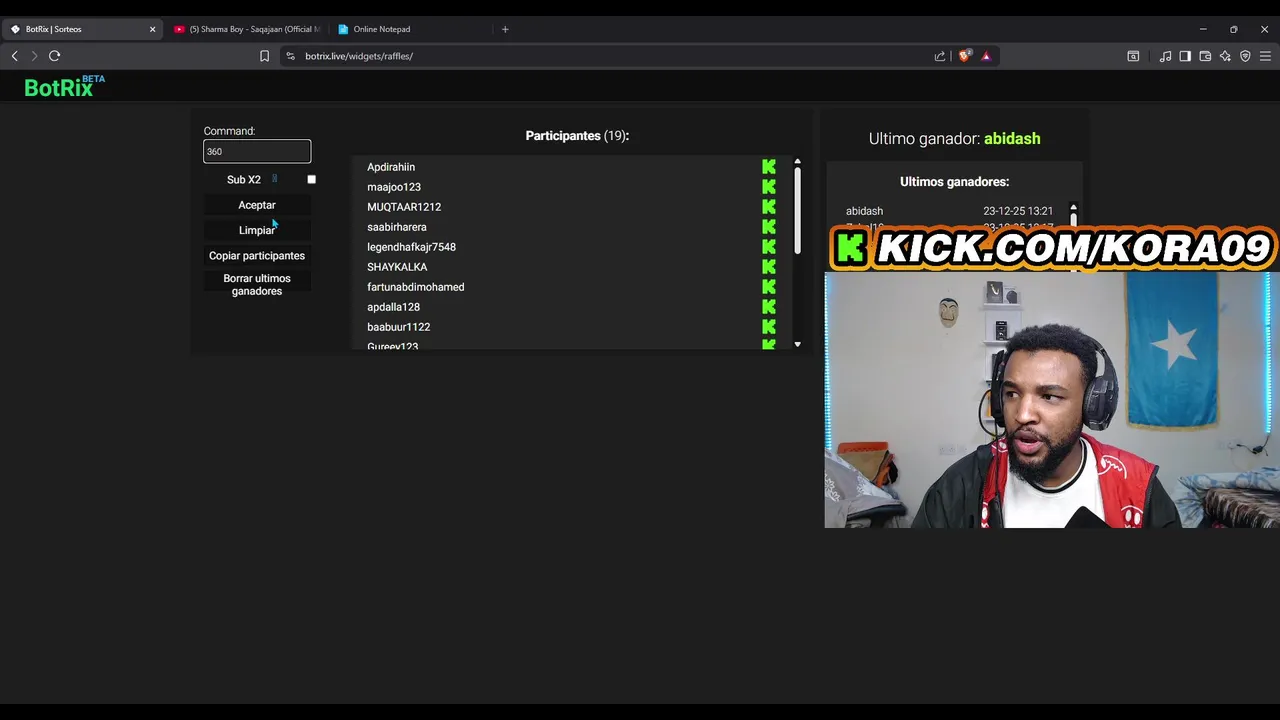1280x720 pixels.
Task: Click Copiar participantes button
Action: (257, 256)
